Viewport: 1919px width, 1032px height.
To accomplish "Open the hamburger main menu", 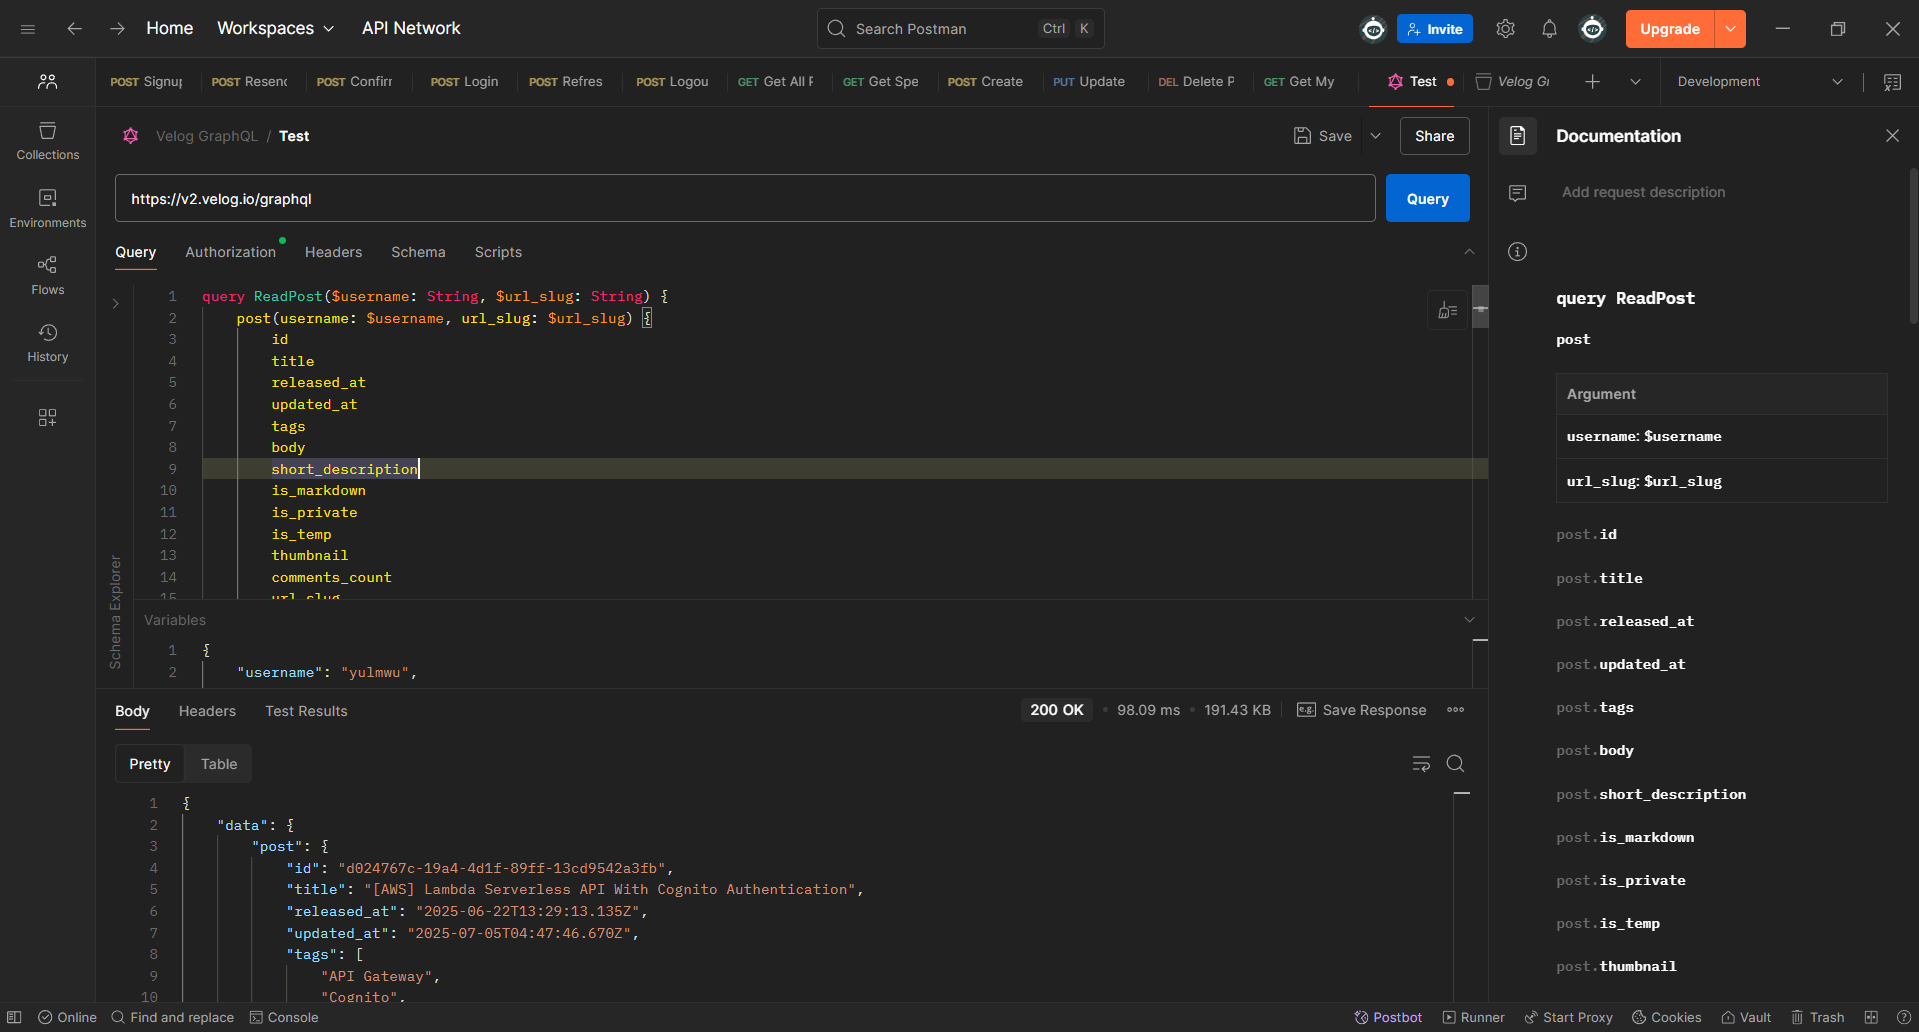I will tap(28, 29).
